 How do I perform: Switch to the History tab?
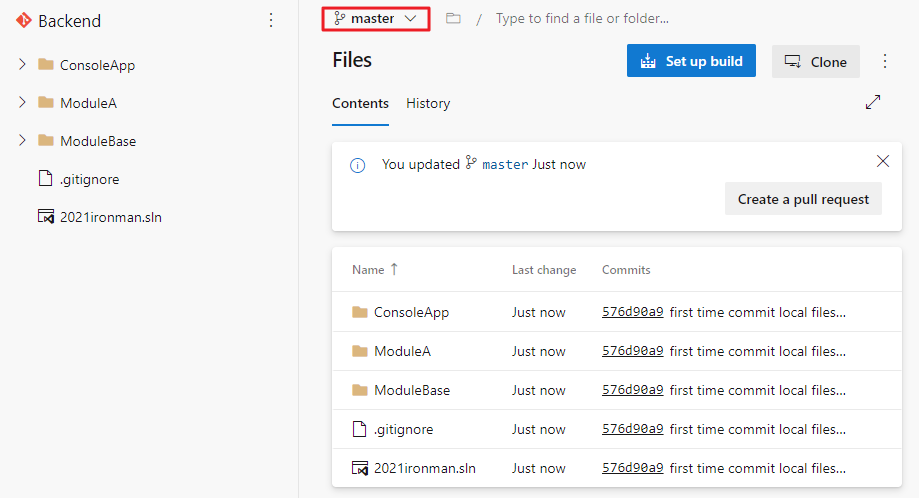coord(428,103)
